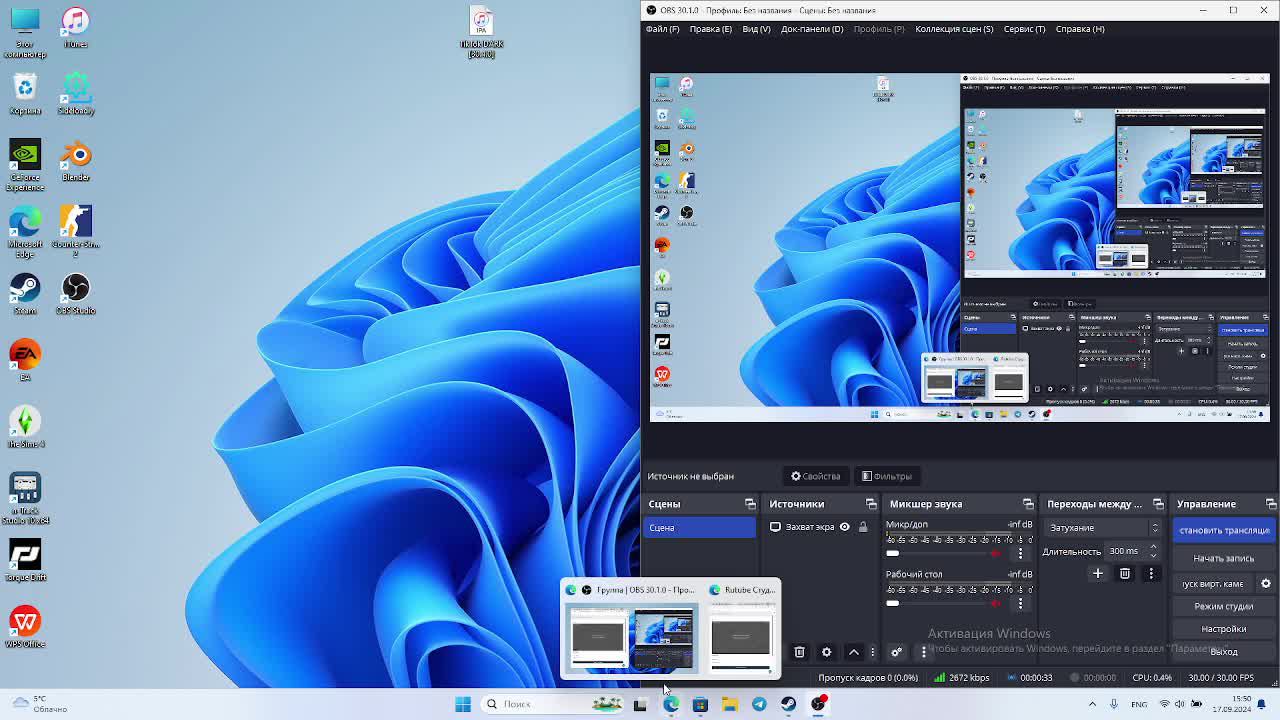Open Док-панели menu in OBS
Image resolution: width=1280 pixels, height=720 pixels.
tap(812, 29)
